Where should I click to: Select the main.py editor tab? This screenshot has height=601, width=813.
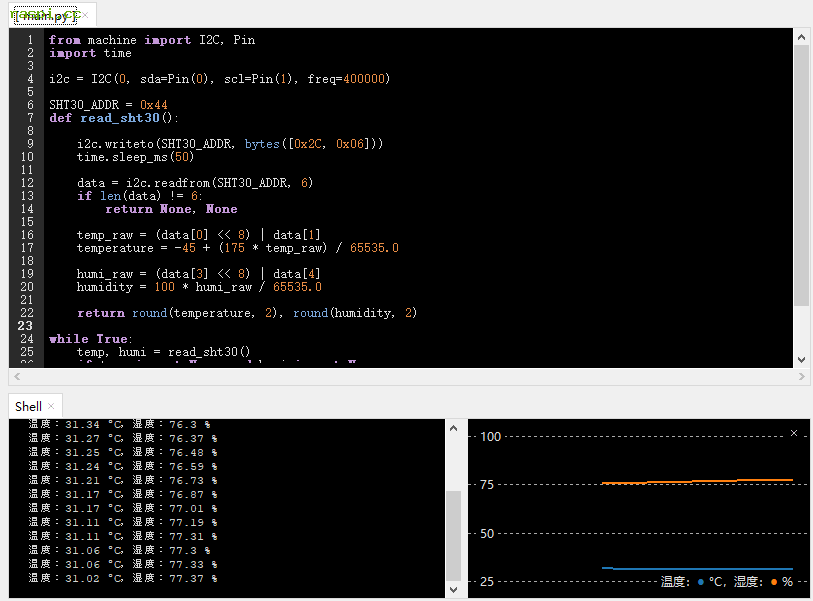[44, 15]
